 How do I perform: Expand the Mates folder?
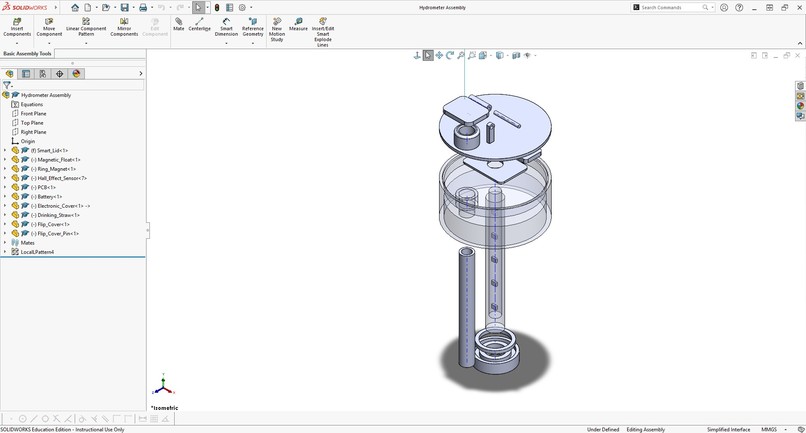pos(5,243)
